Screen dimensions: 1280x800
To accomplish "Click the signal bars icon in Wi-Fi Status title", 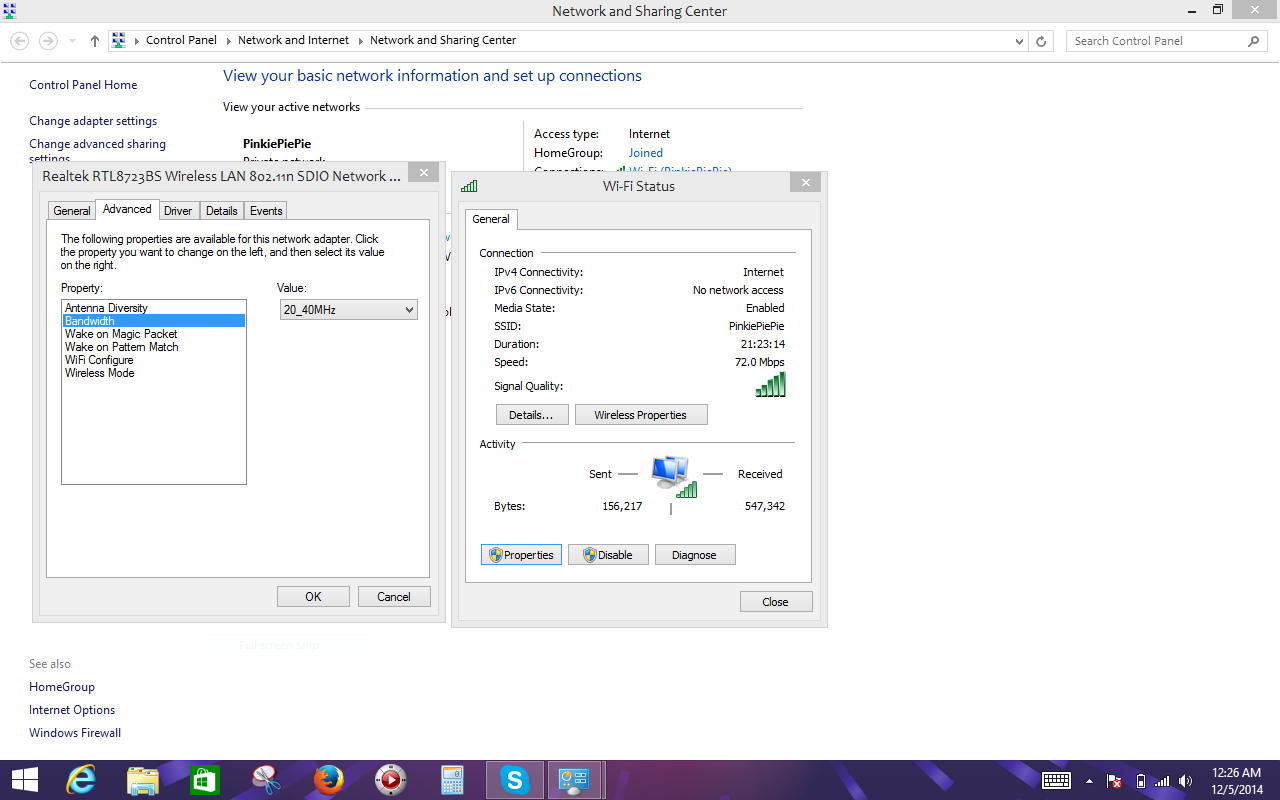I will click(469, 186).
